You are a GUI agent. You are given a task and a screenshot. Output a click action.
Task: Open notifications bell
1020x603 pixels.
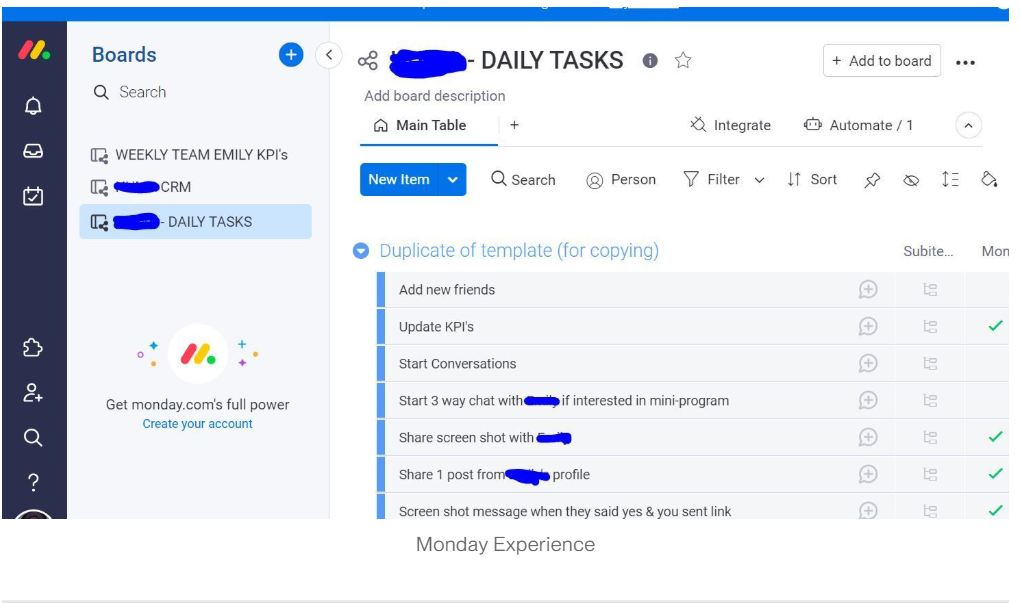pyautogui.click(x=33, y=106)
